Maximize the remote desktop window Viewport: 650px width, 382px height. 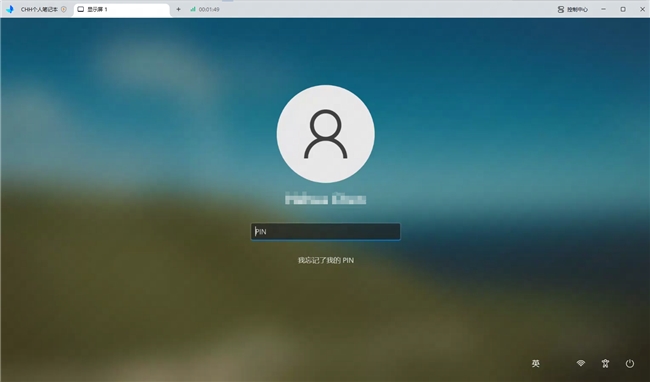[623, 9]
